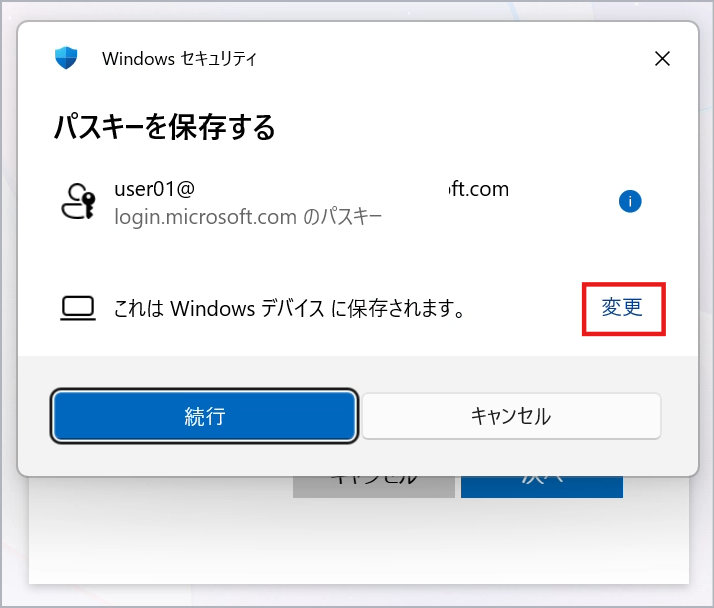Click the laptop device icon
The width and height of the screenshot is (714, 608).
coord(78,308)
